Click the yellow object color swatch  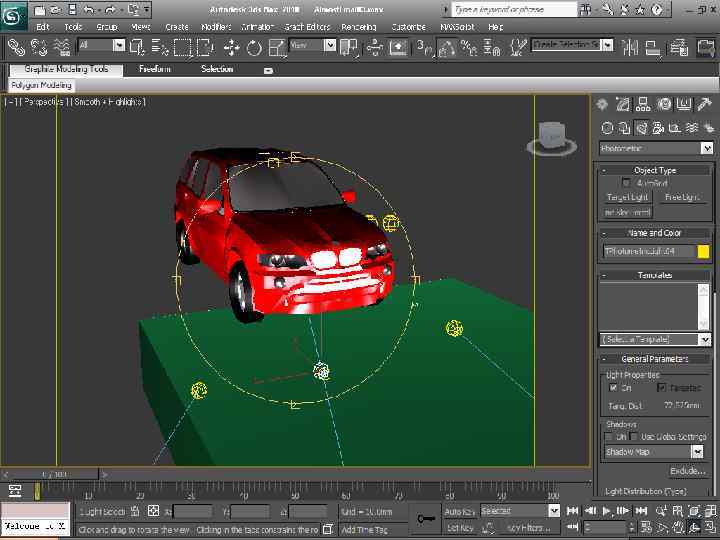[x=703, y=252]
